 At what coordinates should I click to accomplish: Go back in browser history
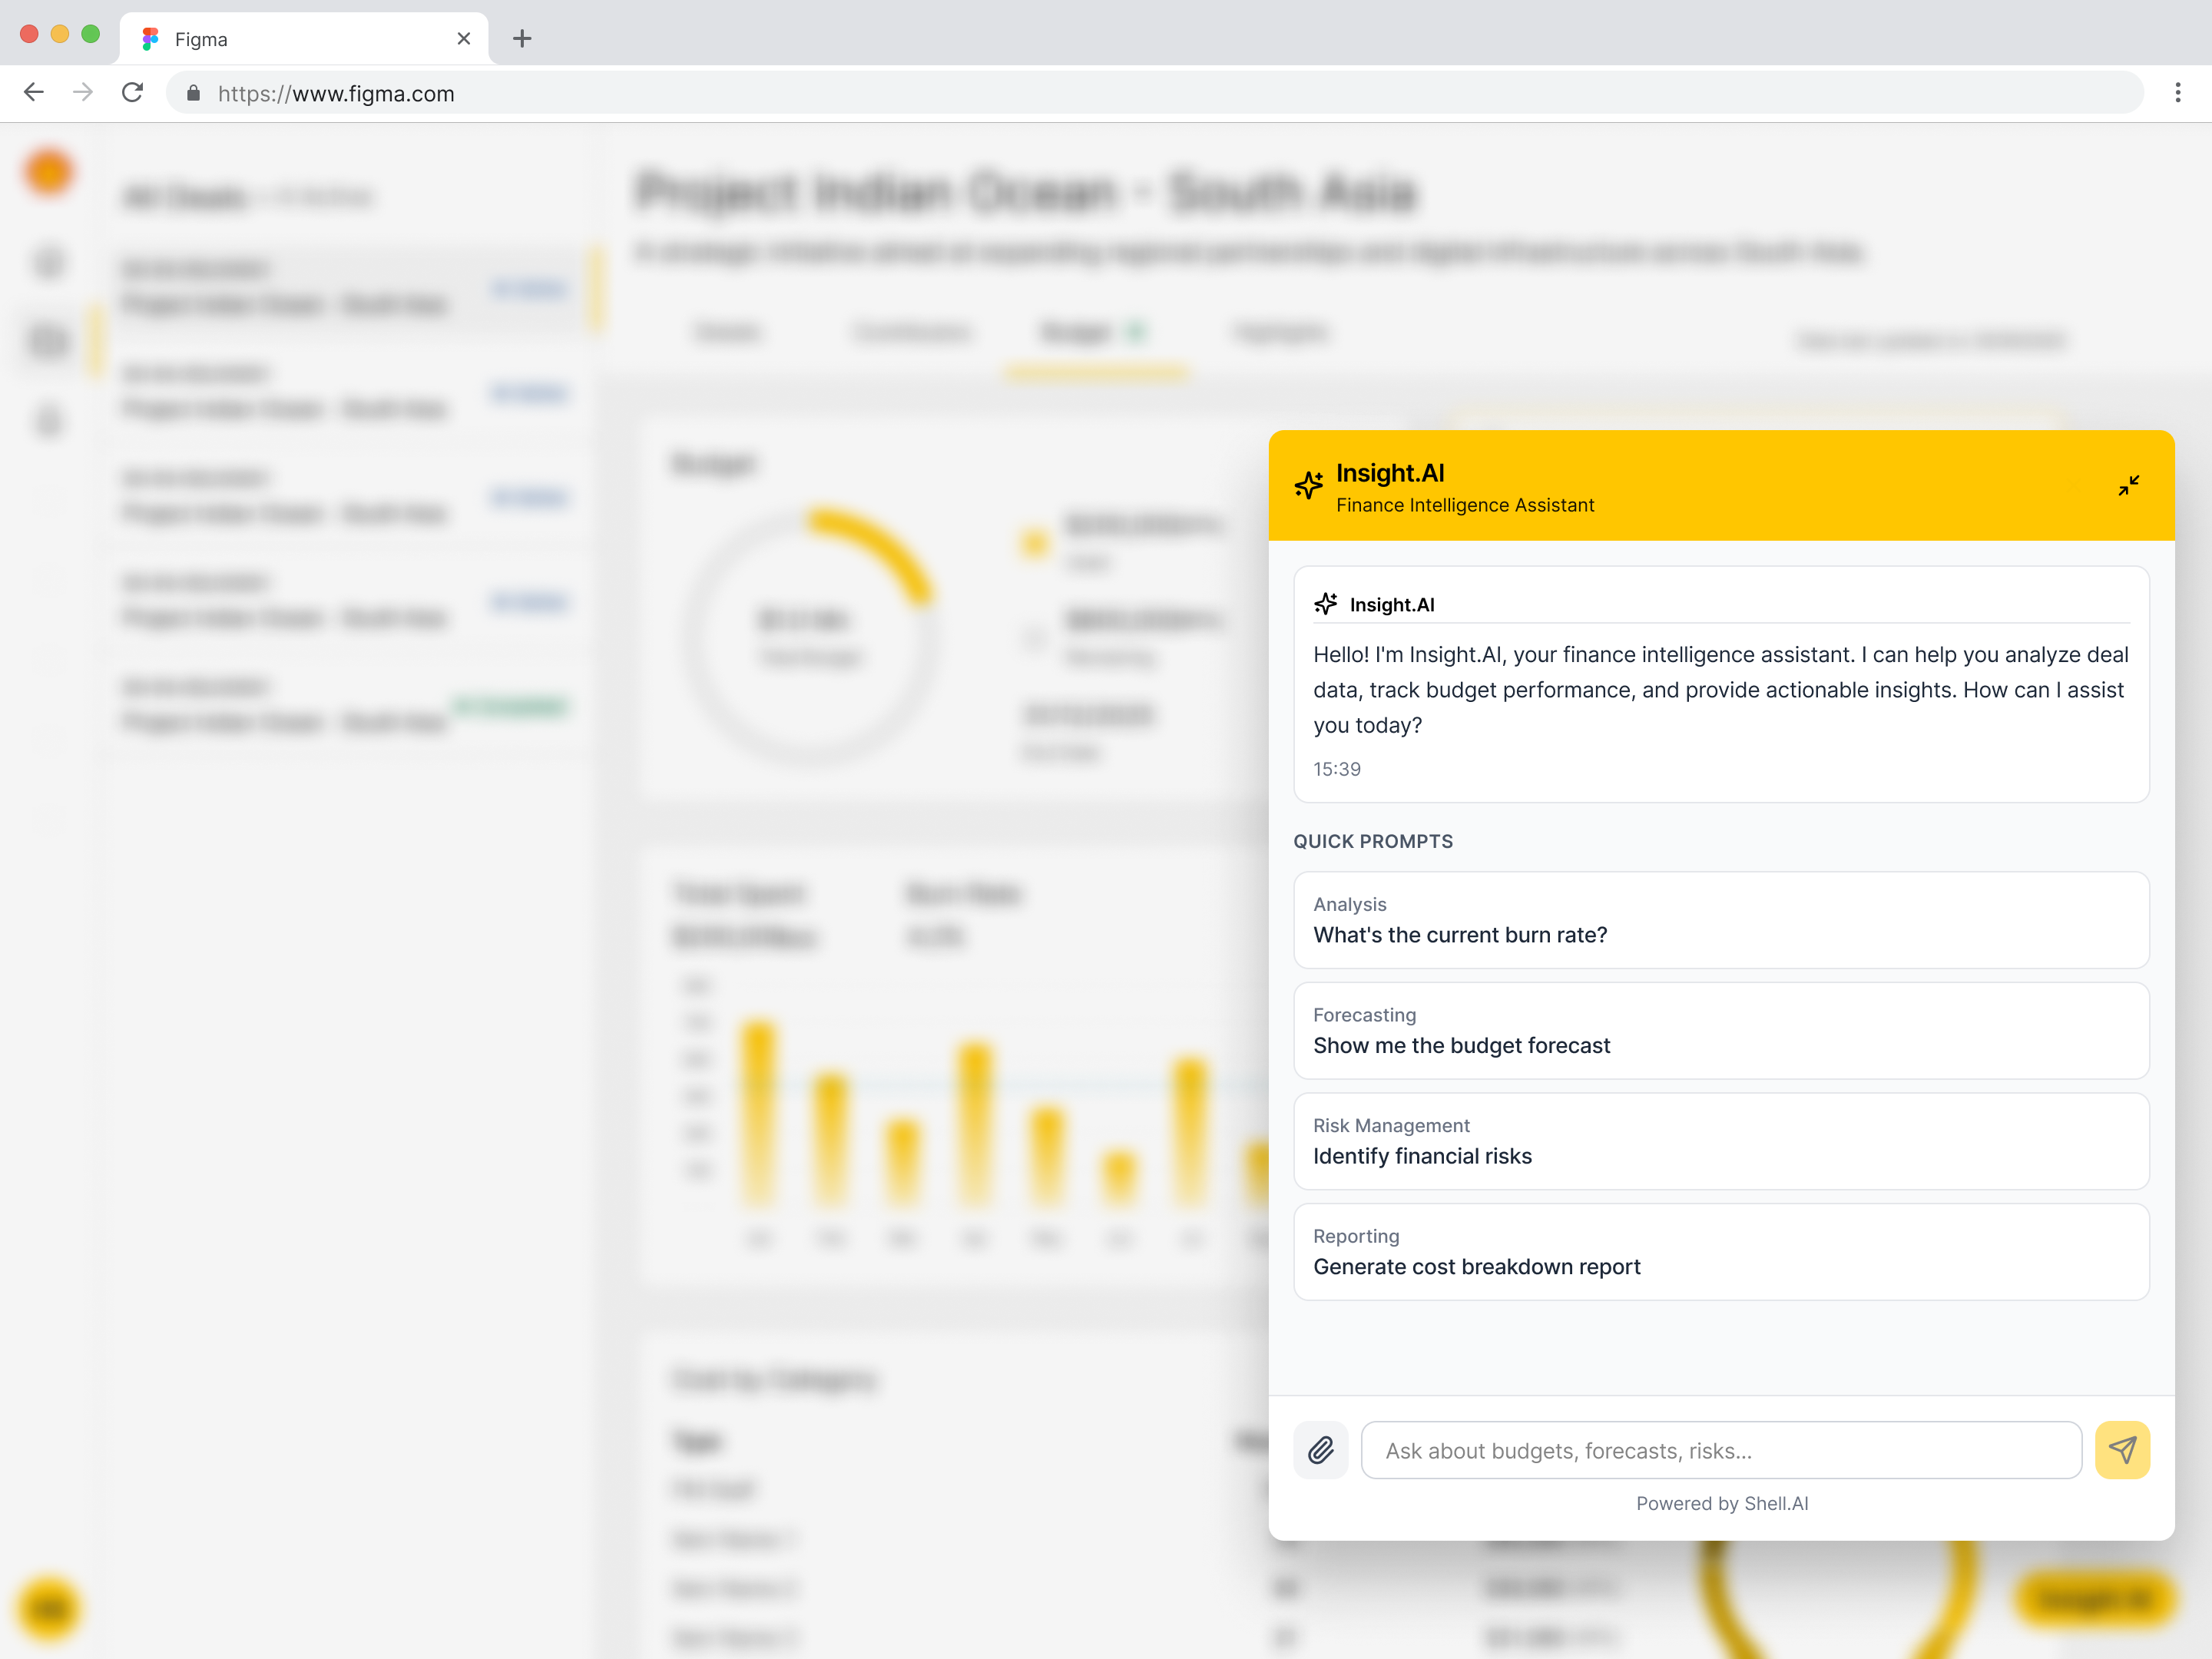point(34,93)
